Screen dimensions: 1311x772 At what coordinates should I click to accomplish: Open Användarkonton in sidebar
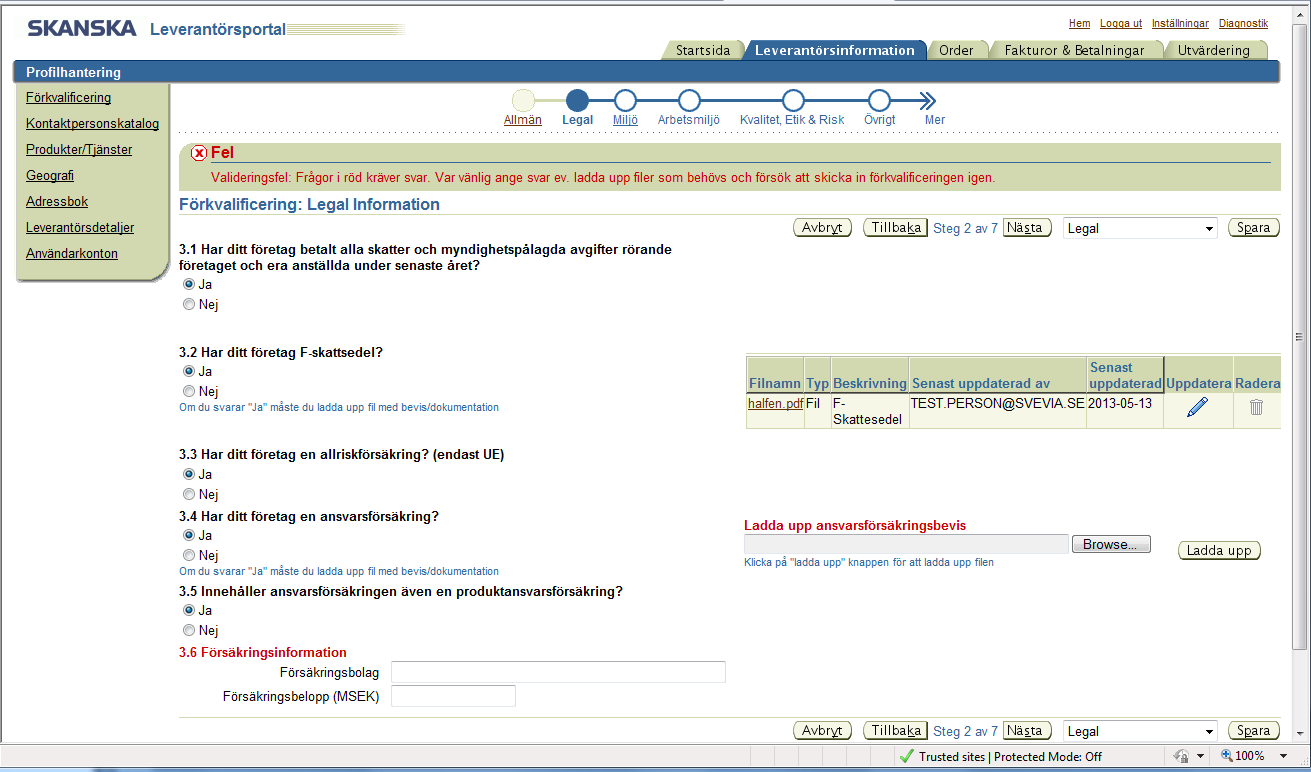click(x=72, y=254)
